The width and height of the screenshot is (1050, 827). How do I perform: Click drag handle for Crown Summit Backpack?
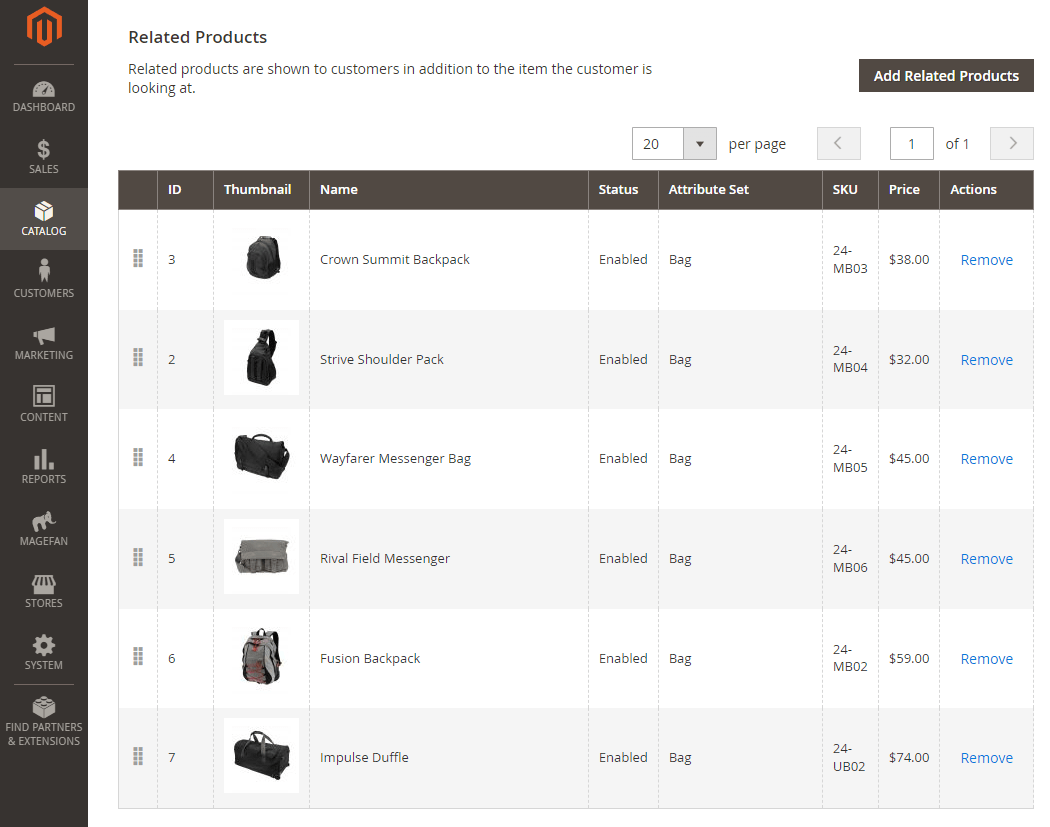138,259
